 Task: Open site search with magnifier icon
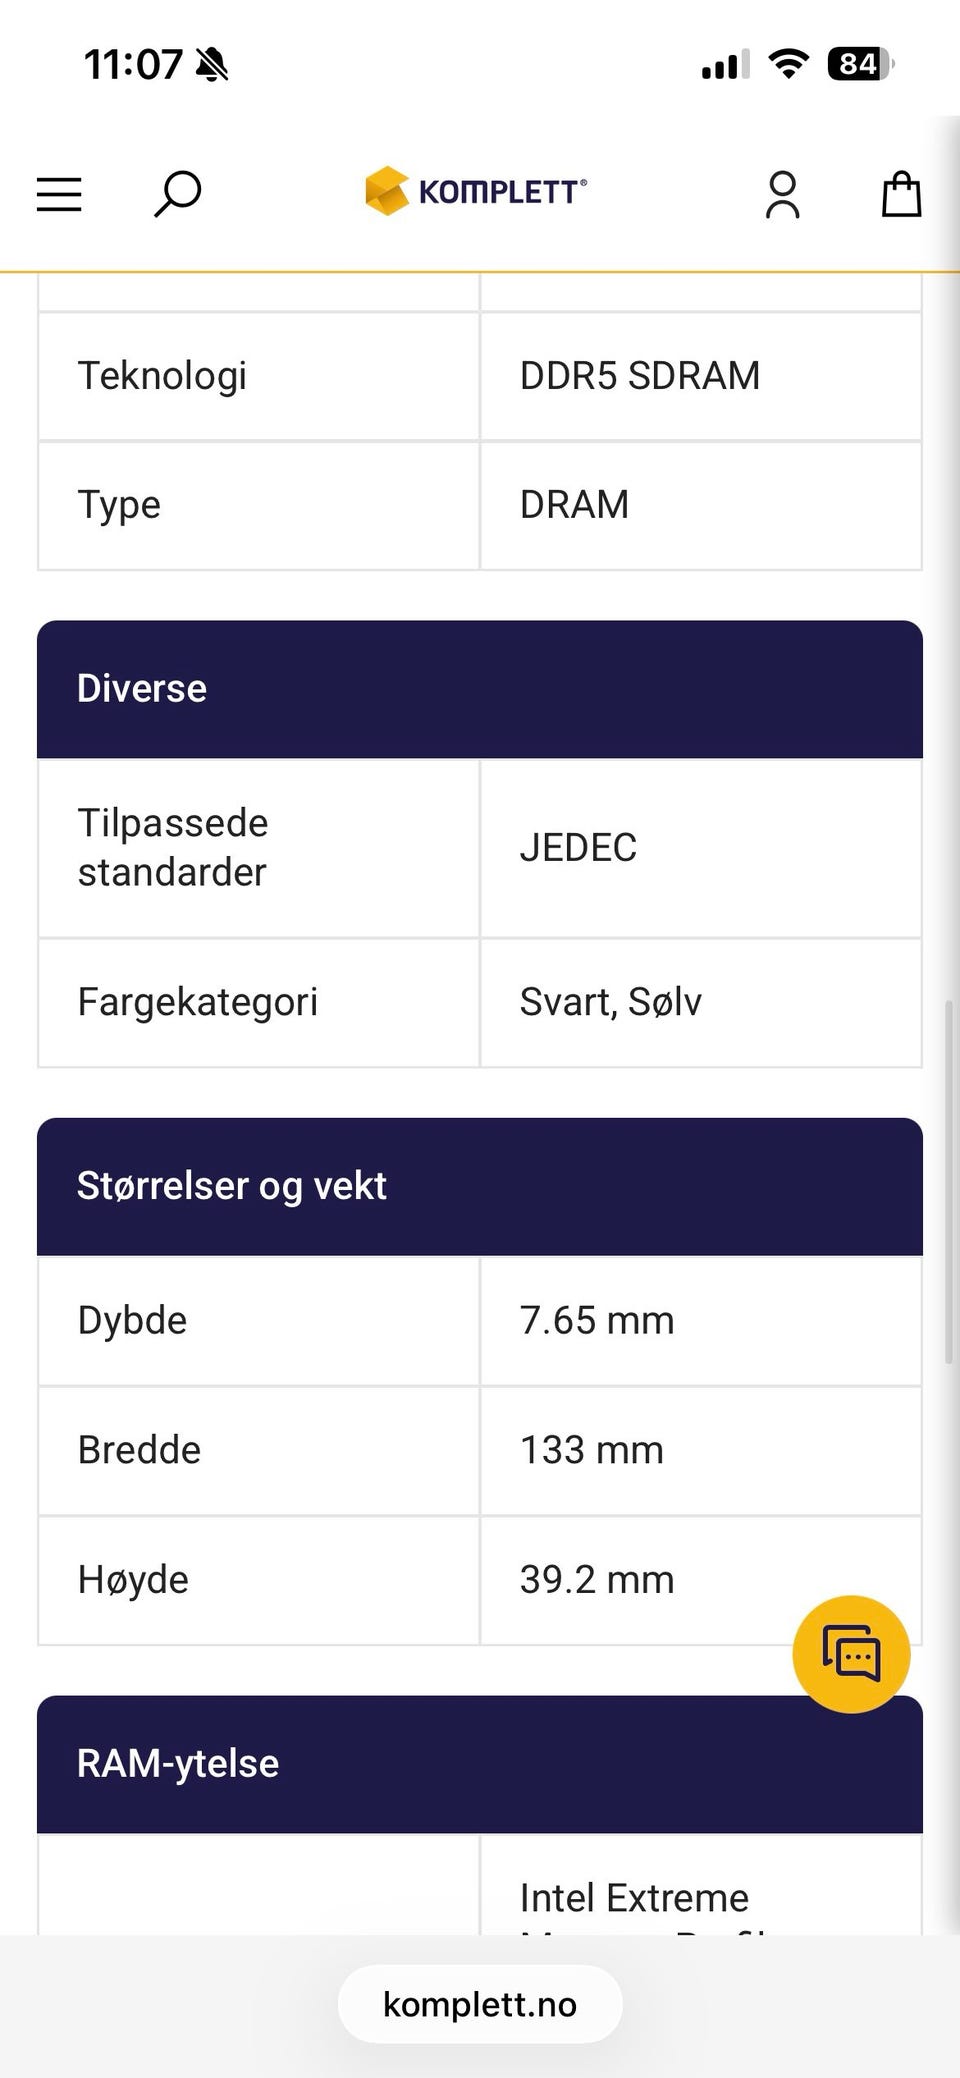coord(177,193)
